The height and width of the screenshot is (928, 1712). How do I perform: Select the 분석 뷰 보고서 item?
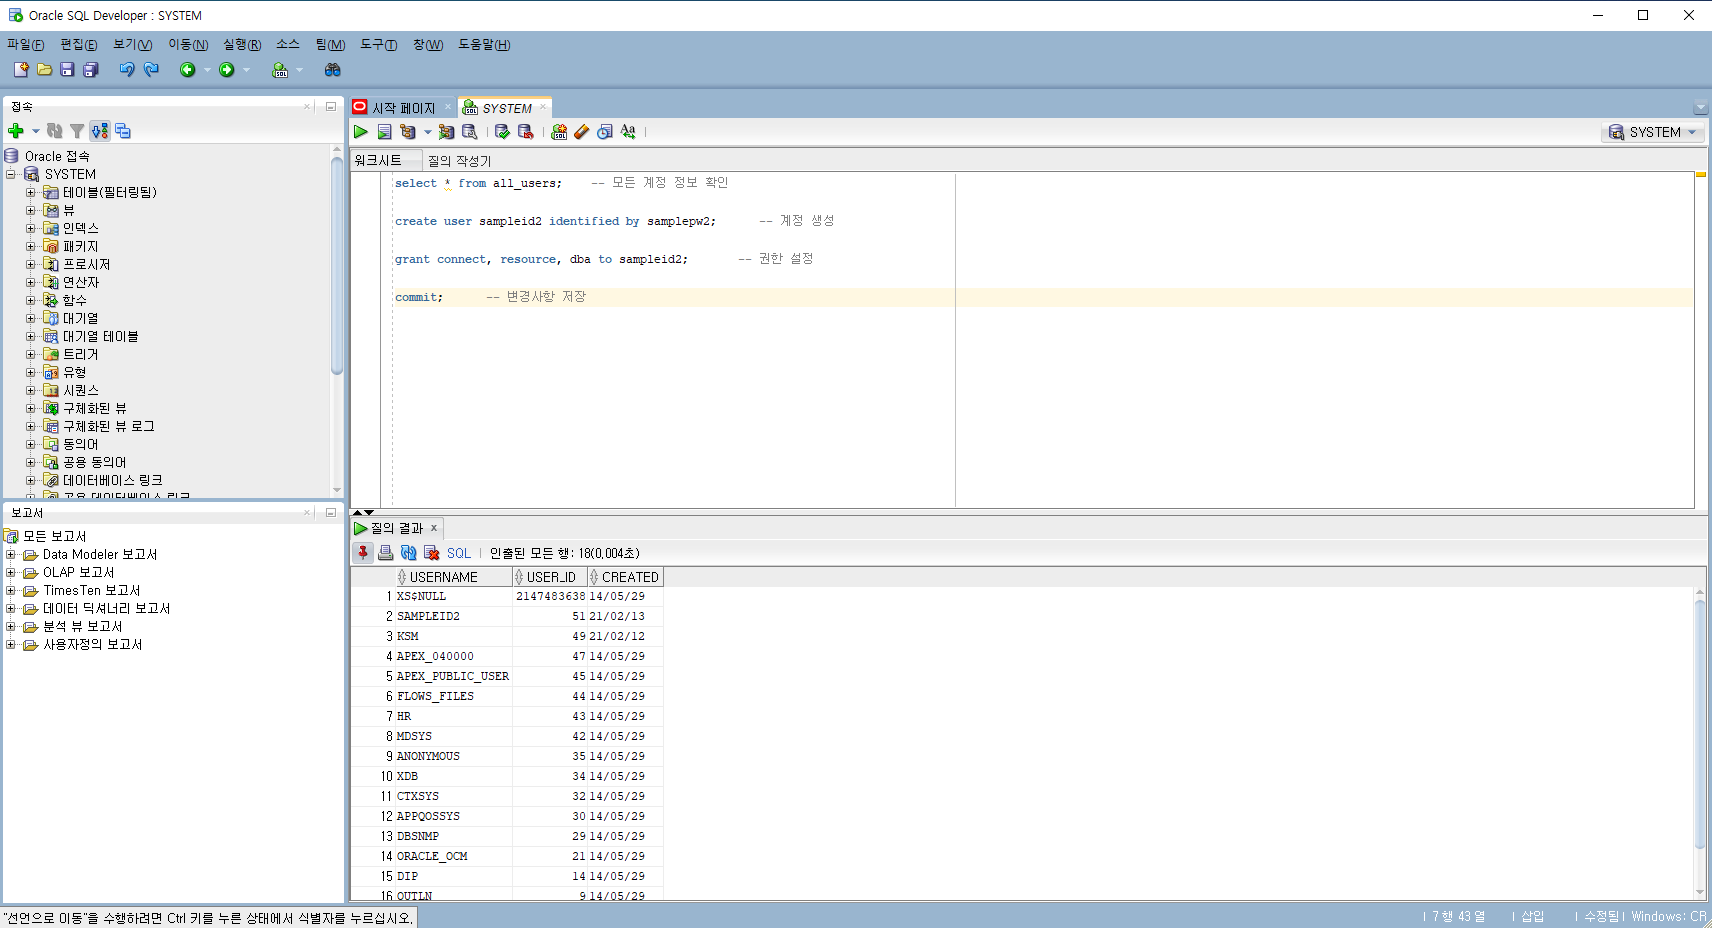(x=82, y=626)
